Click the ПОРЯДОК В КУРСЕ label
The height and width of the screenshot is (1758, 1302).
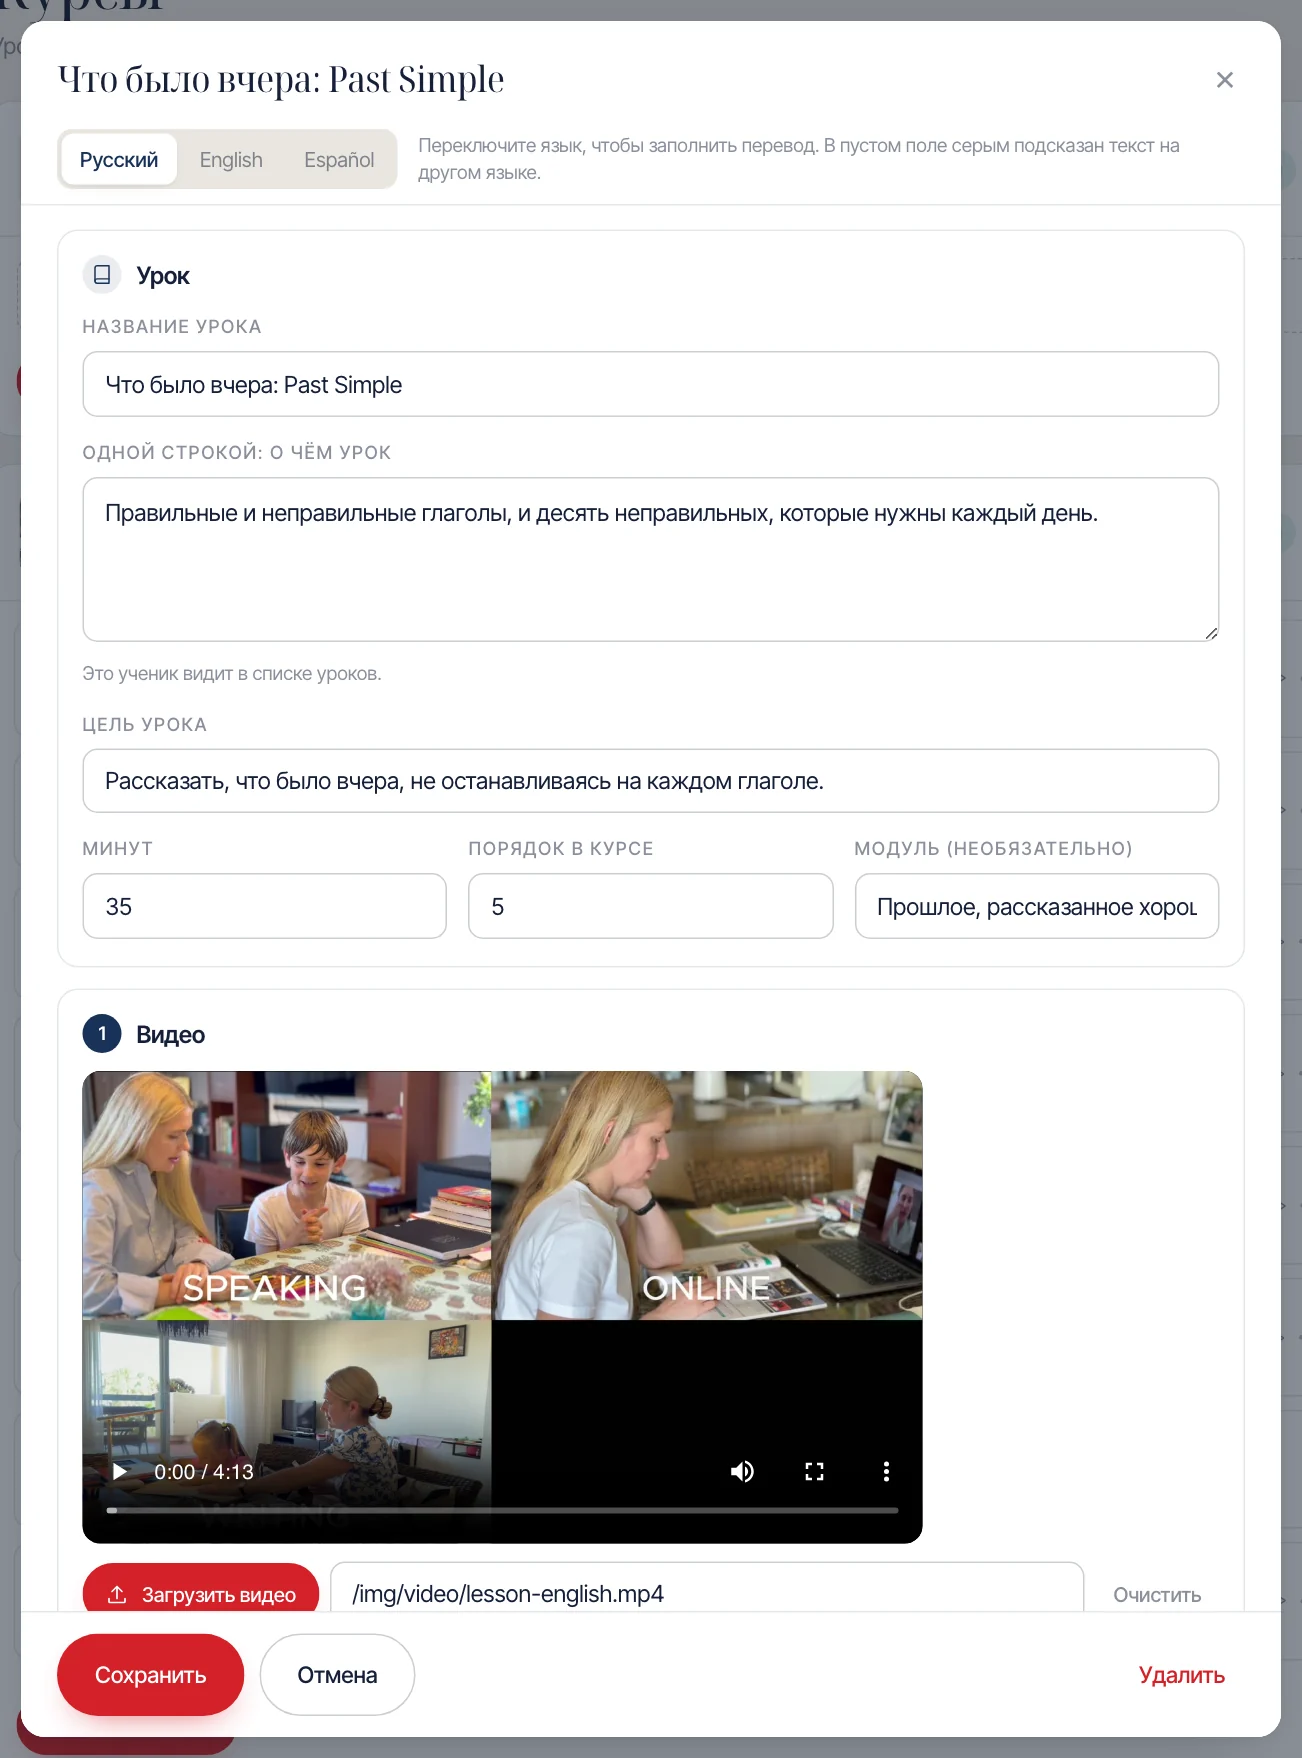pos(561,849)
